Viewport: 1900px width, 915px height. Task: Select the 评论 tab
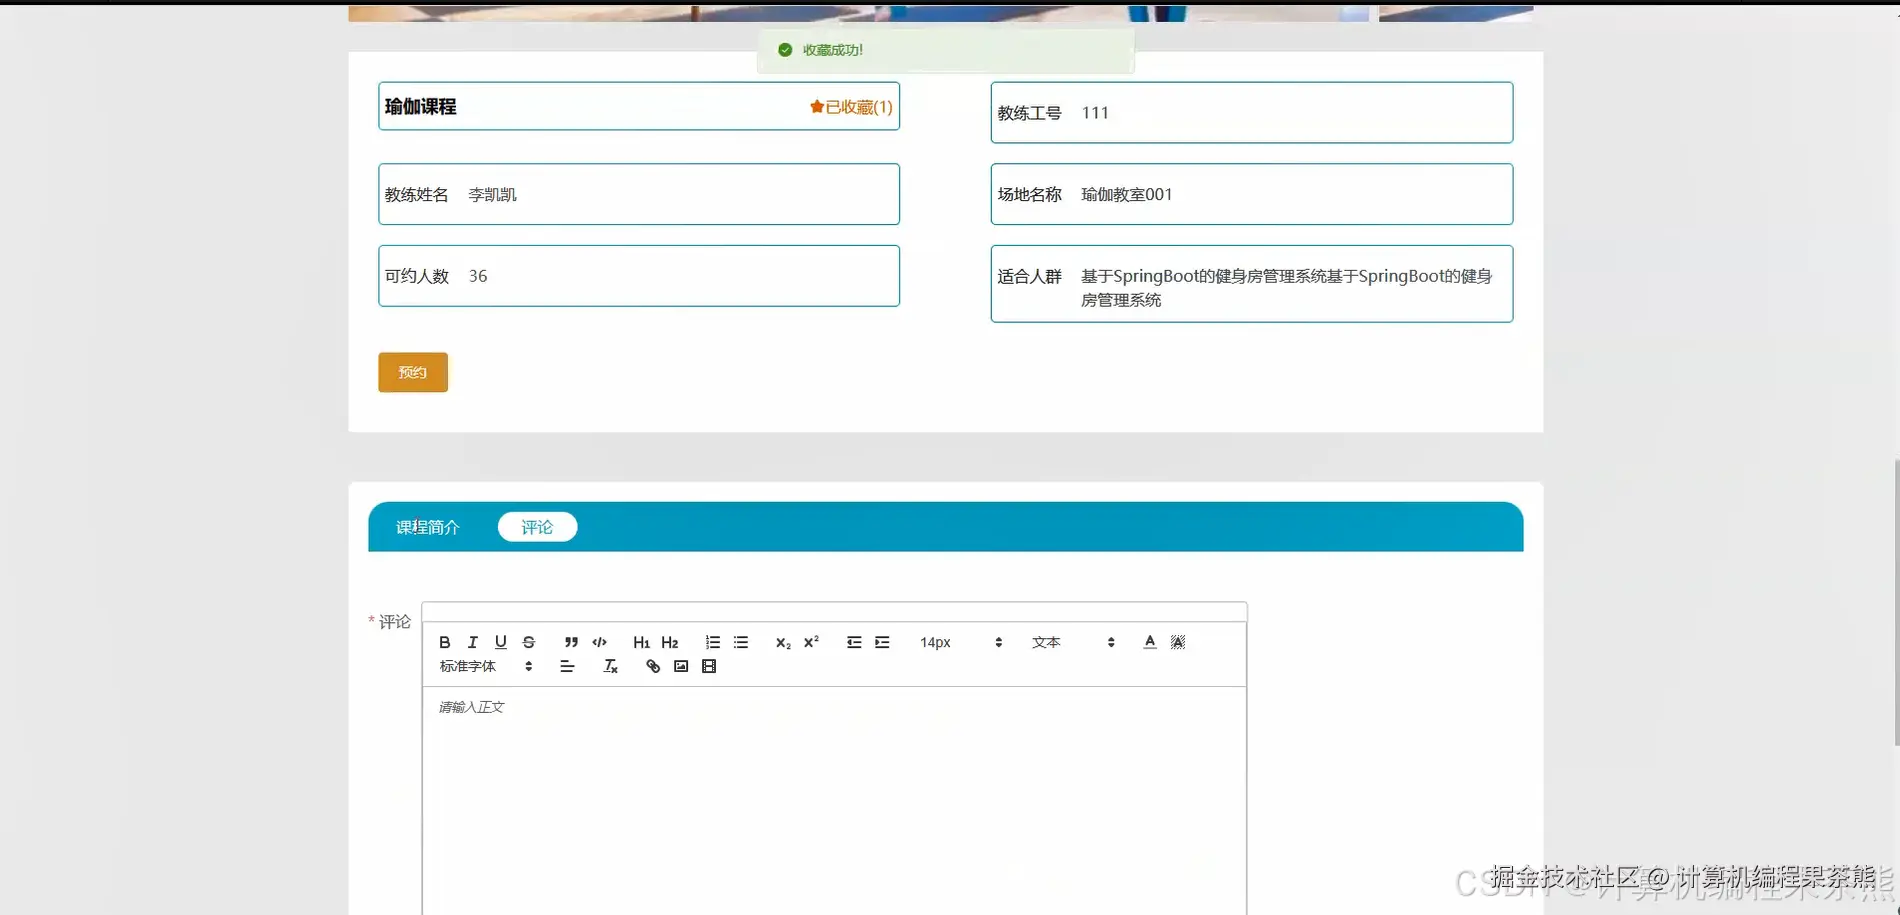[537, 527]
